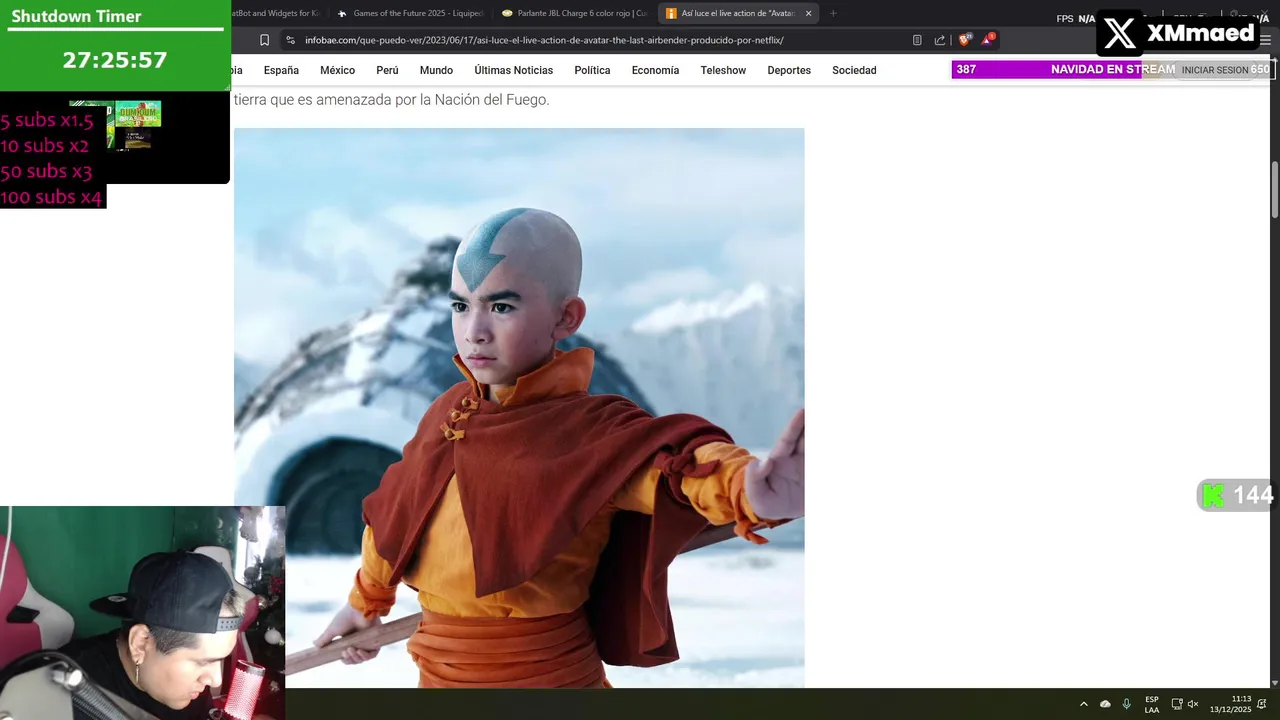The width and height of the screenshot is (1280, 720).
Task: Open the Perú section
Action: pyautogui.click(x=387, y=70)
